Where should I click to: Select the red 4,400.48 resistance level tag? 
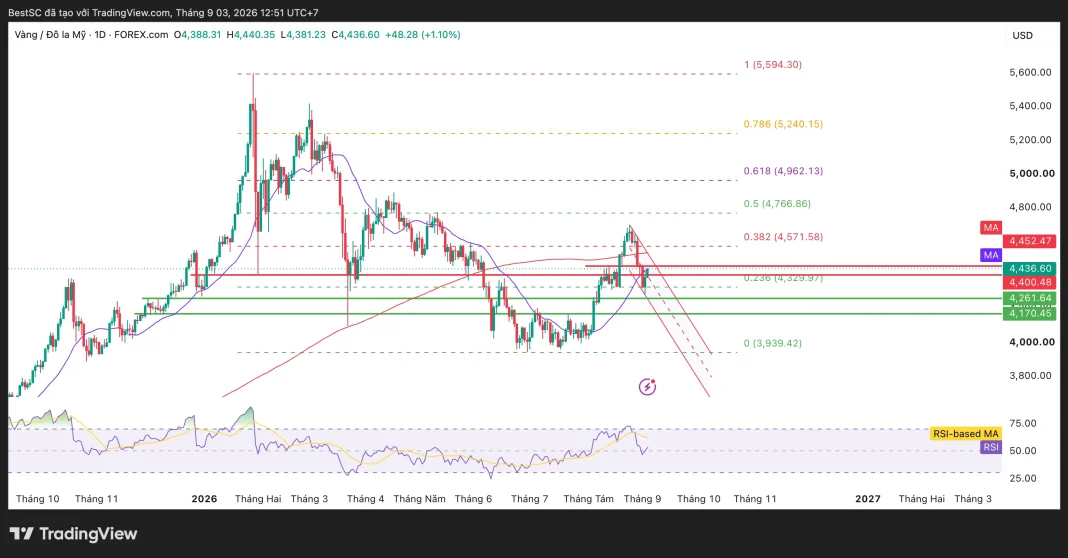click(1031, 282)
